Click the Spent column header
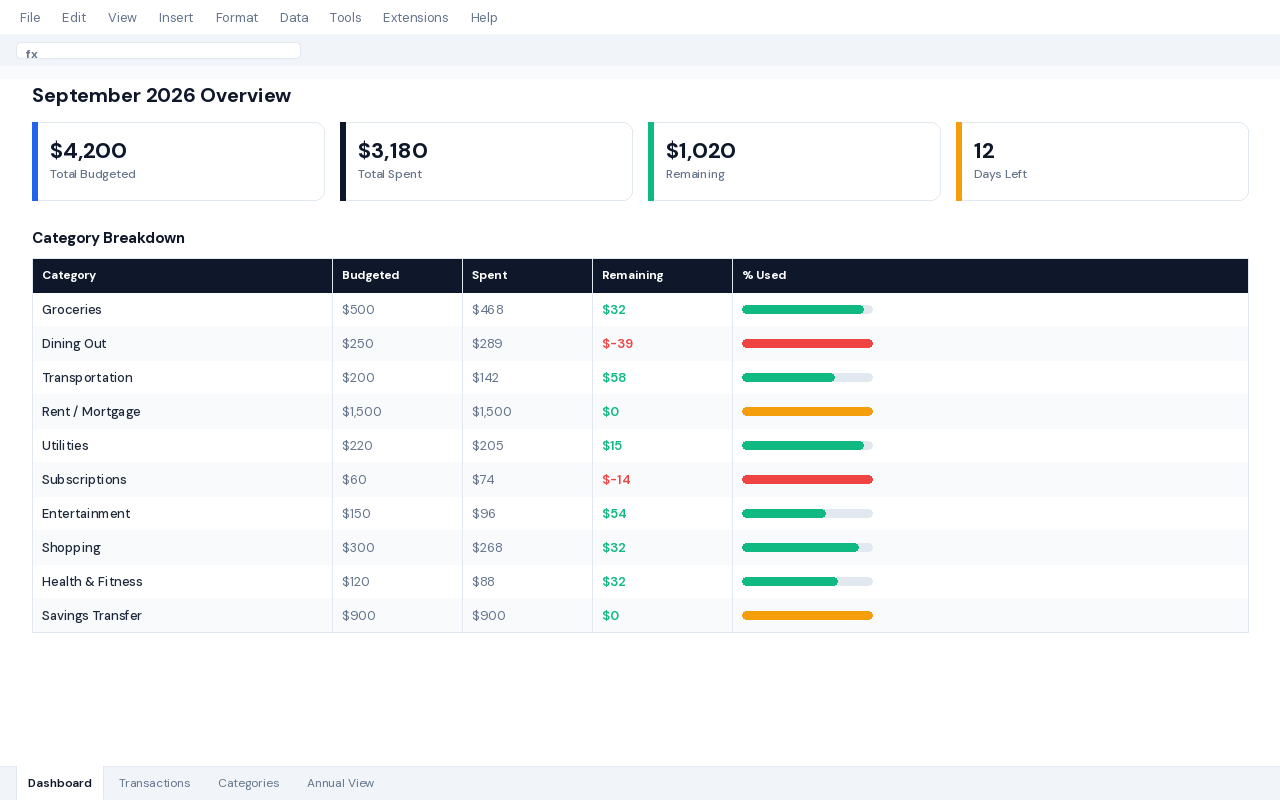1280x800 pixels. pyautogui.click(x=527, y=276)
